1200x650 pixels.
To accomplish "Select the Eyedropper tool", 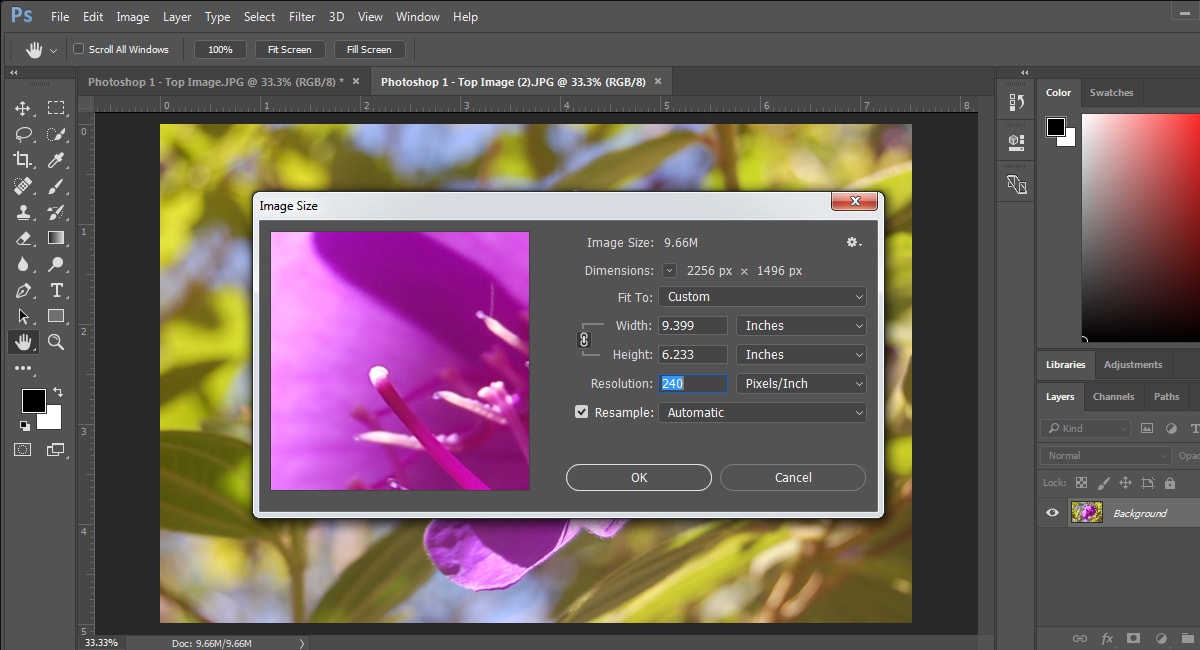I will coord(56,160).
